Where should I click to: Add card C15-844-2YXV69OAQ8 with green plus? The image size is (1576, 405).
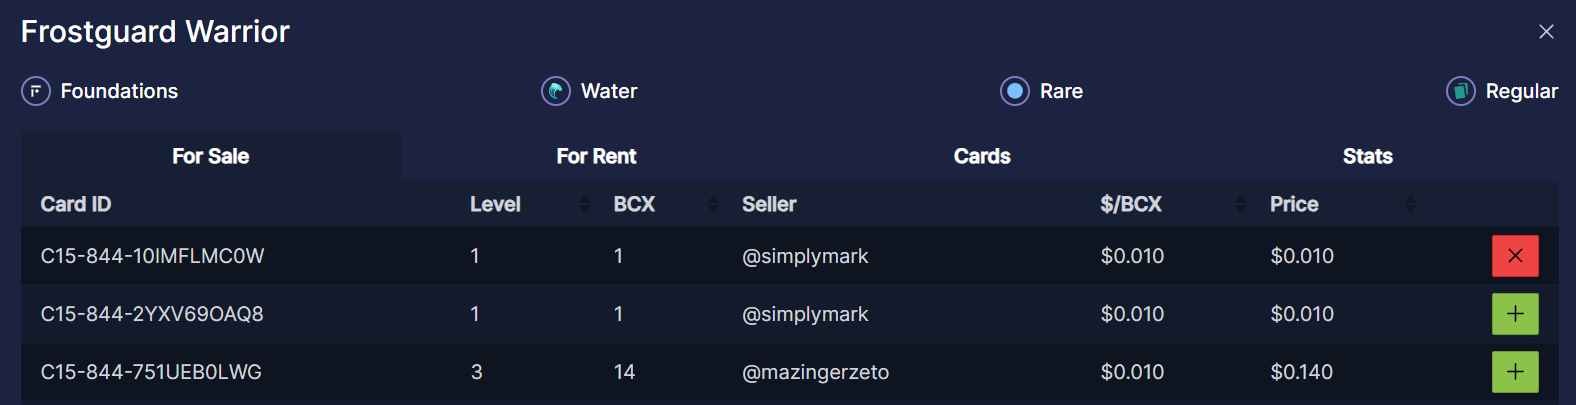point(1515,314)
